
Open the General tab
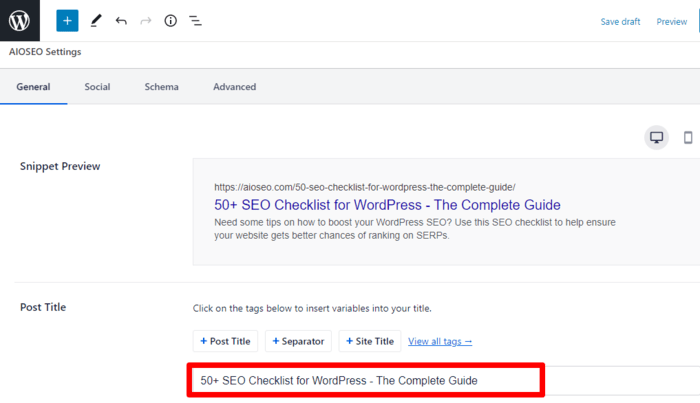(x=33, y=87)
